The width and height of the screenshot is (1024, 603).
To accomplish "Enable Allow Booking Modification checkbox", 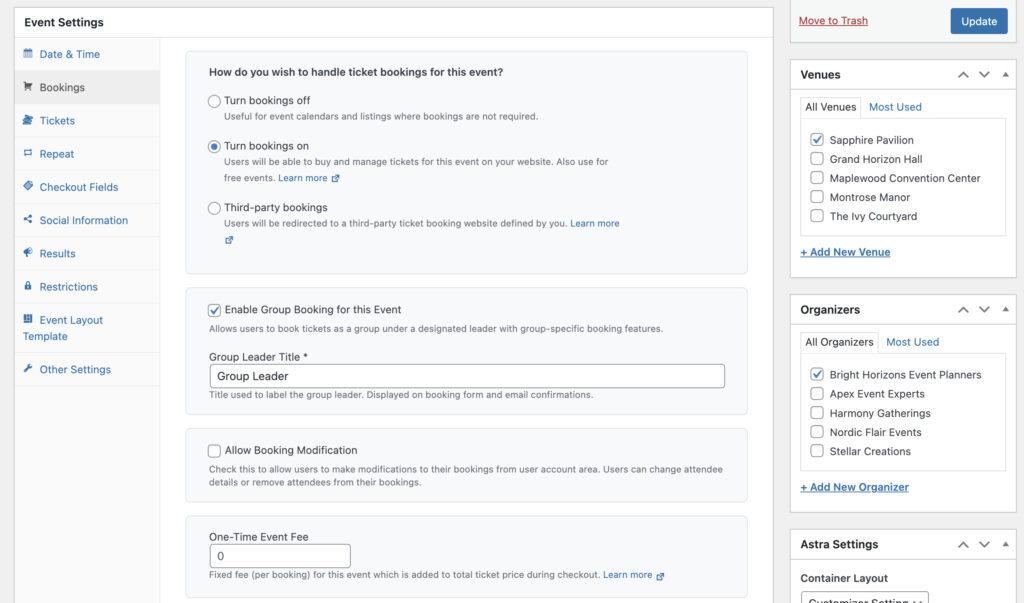I will coord(214,451).
